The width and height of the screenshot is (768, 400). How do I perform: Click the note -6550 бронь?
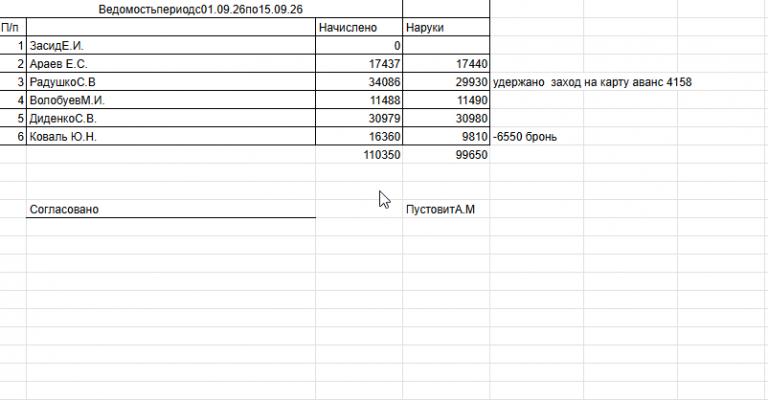click(525, 137)
